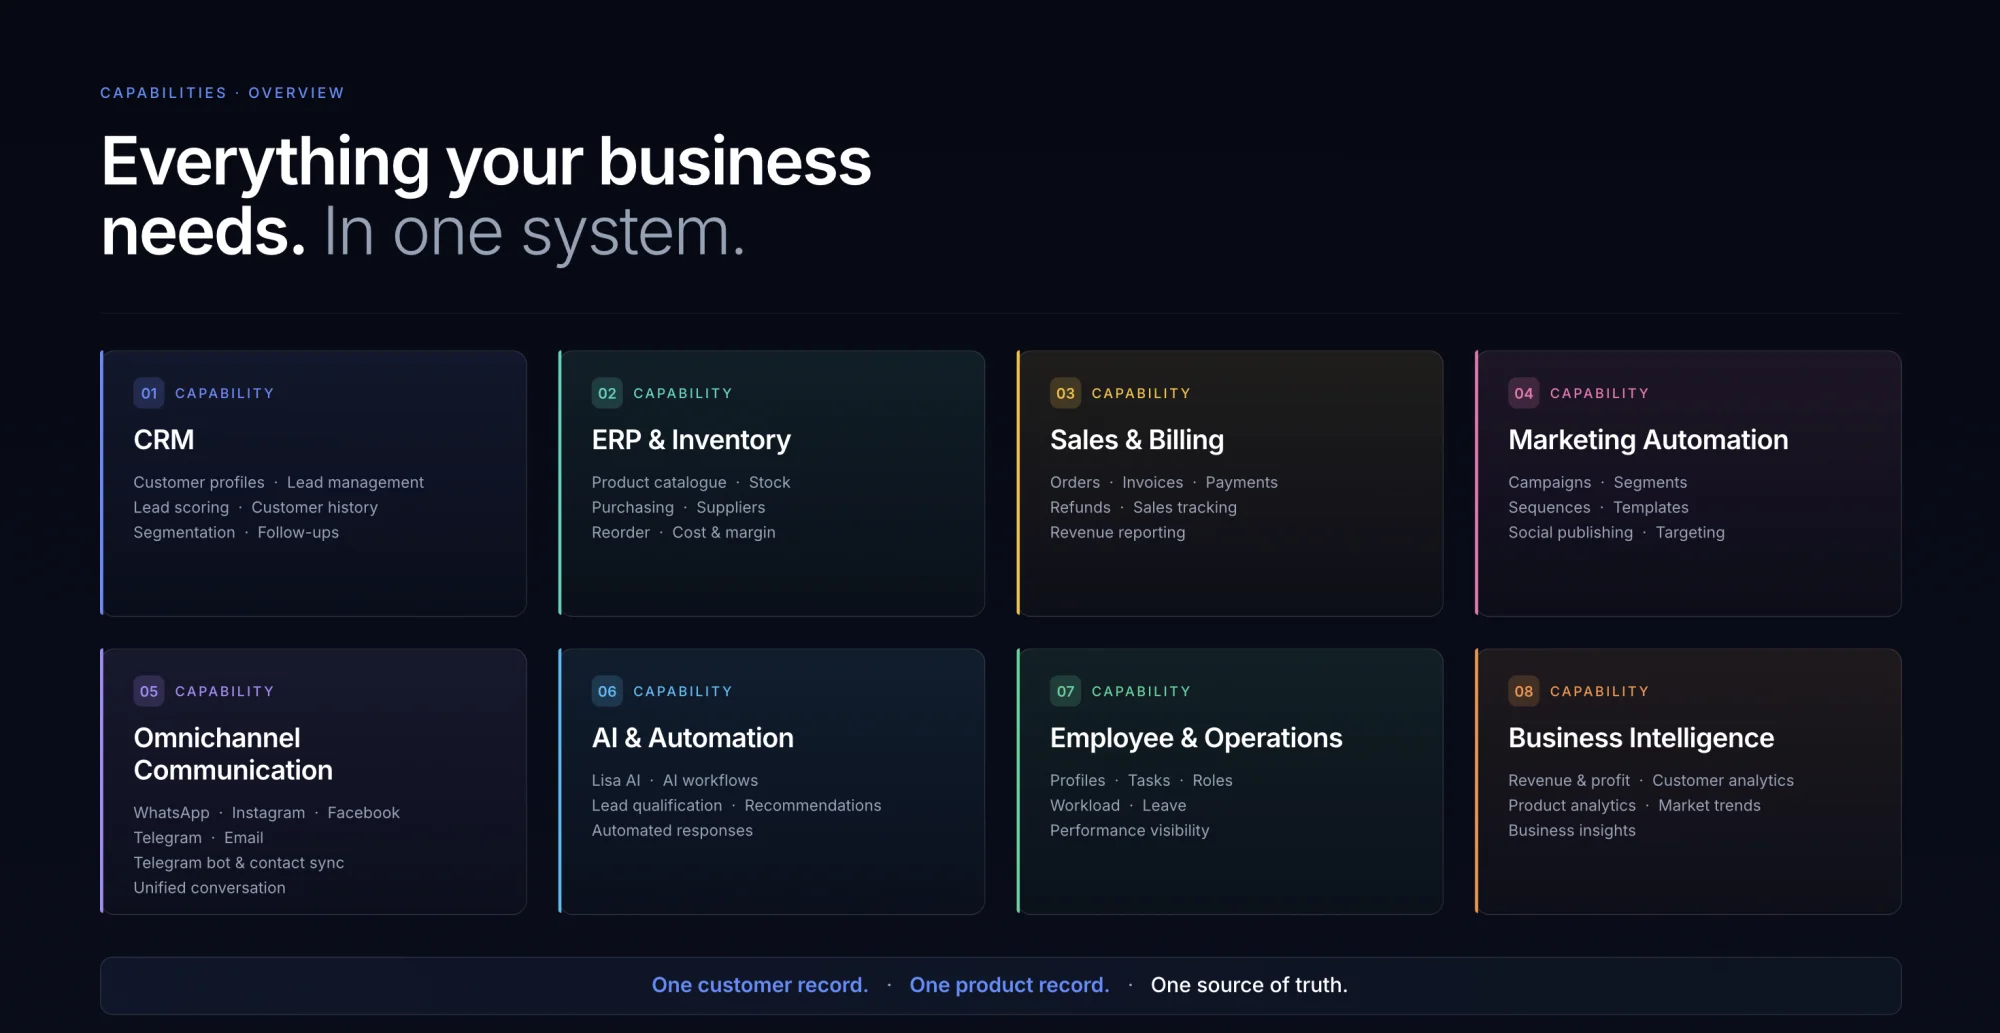The height and width of the screenshot is (1033, 2000).
Task: Open the CRM card title
Action: (x=164, y=440)
